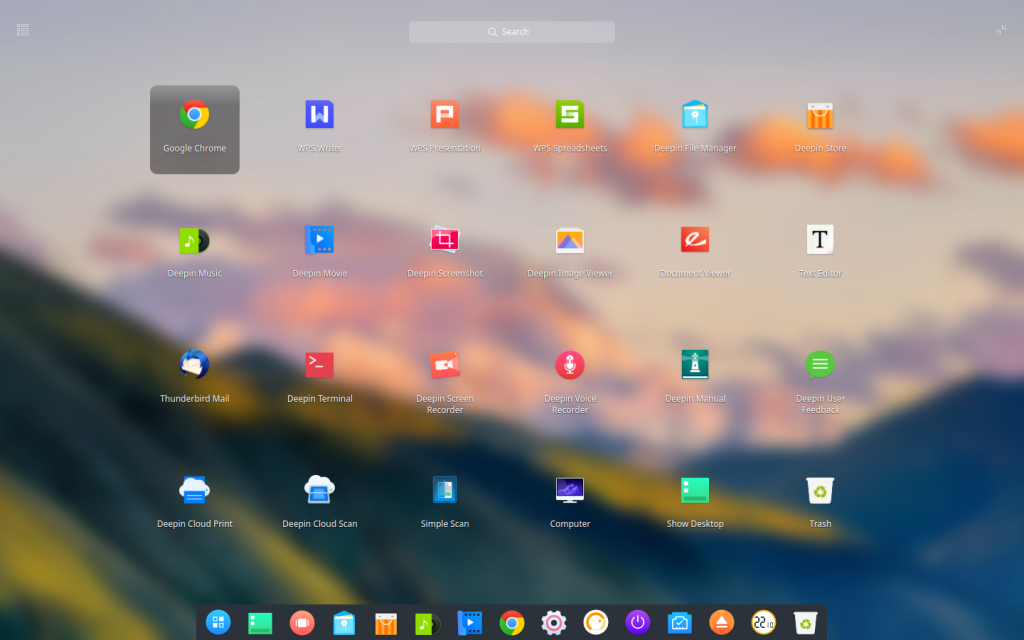The image size is (1024, 640).
Task: Activate Show Desktop
Action: click(694, 490)
